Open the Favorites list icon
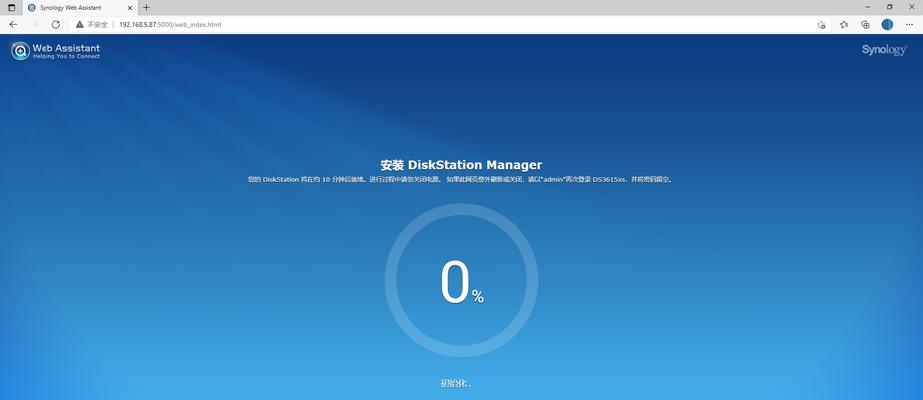Screen dimensions: 923x400 844,25
